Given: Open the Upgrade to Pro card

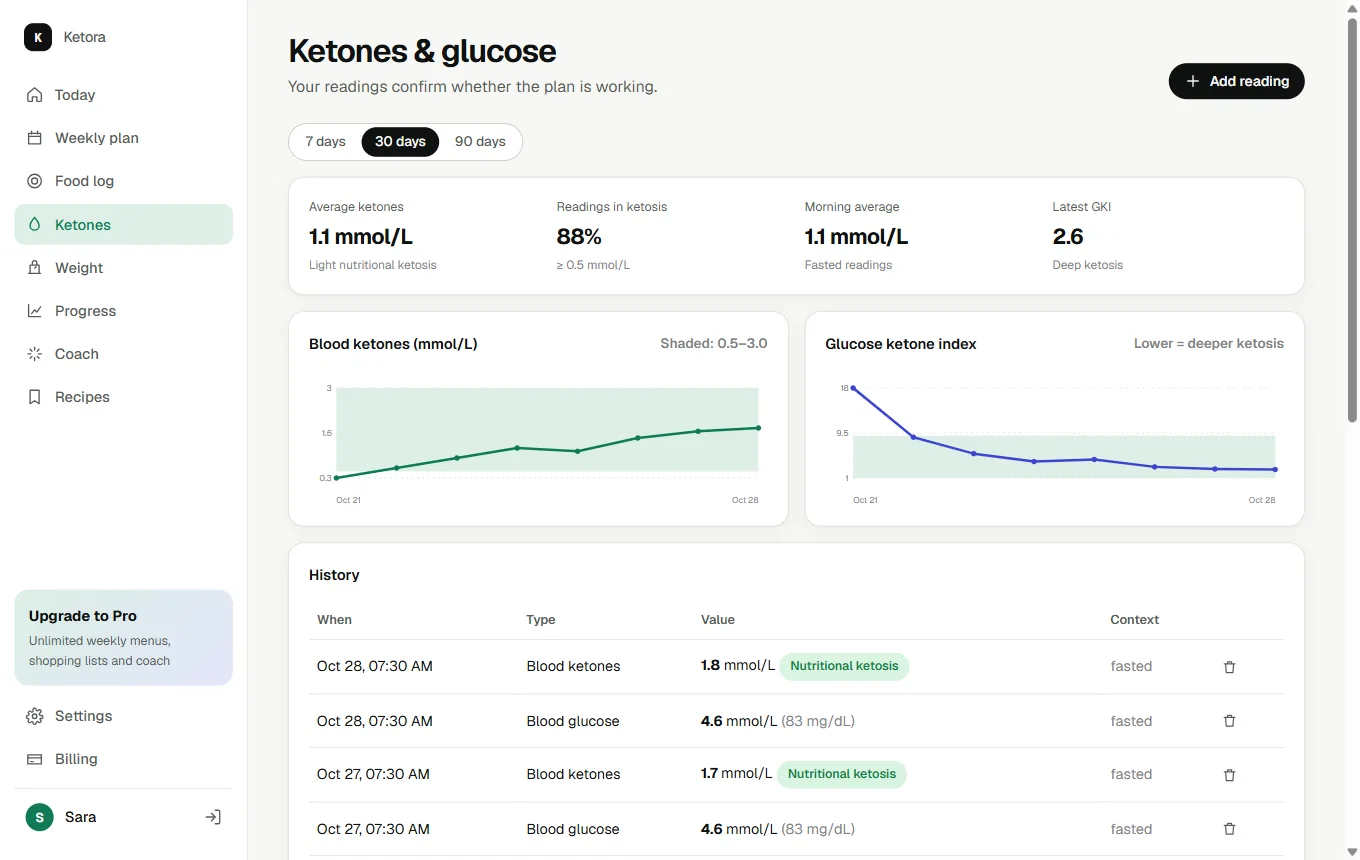Looking at the screenshot, I should (124, 637).
